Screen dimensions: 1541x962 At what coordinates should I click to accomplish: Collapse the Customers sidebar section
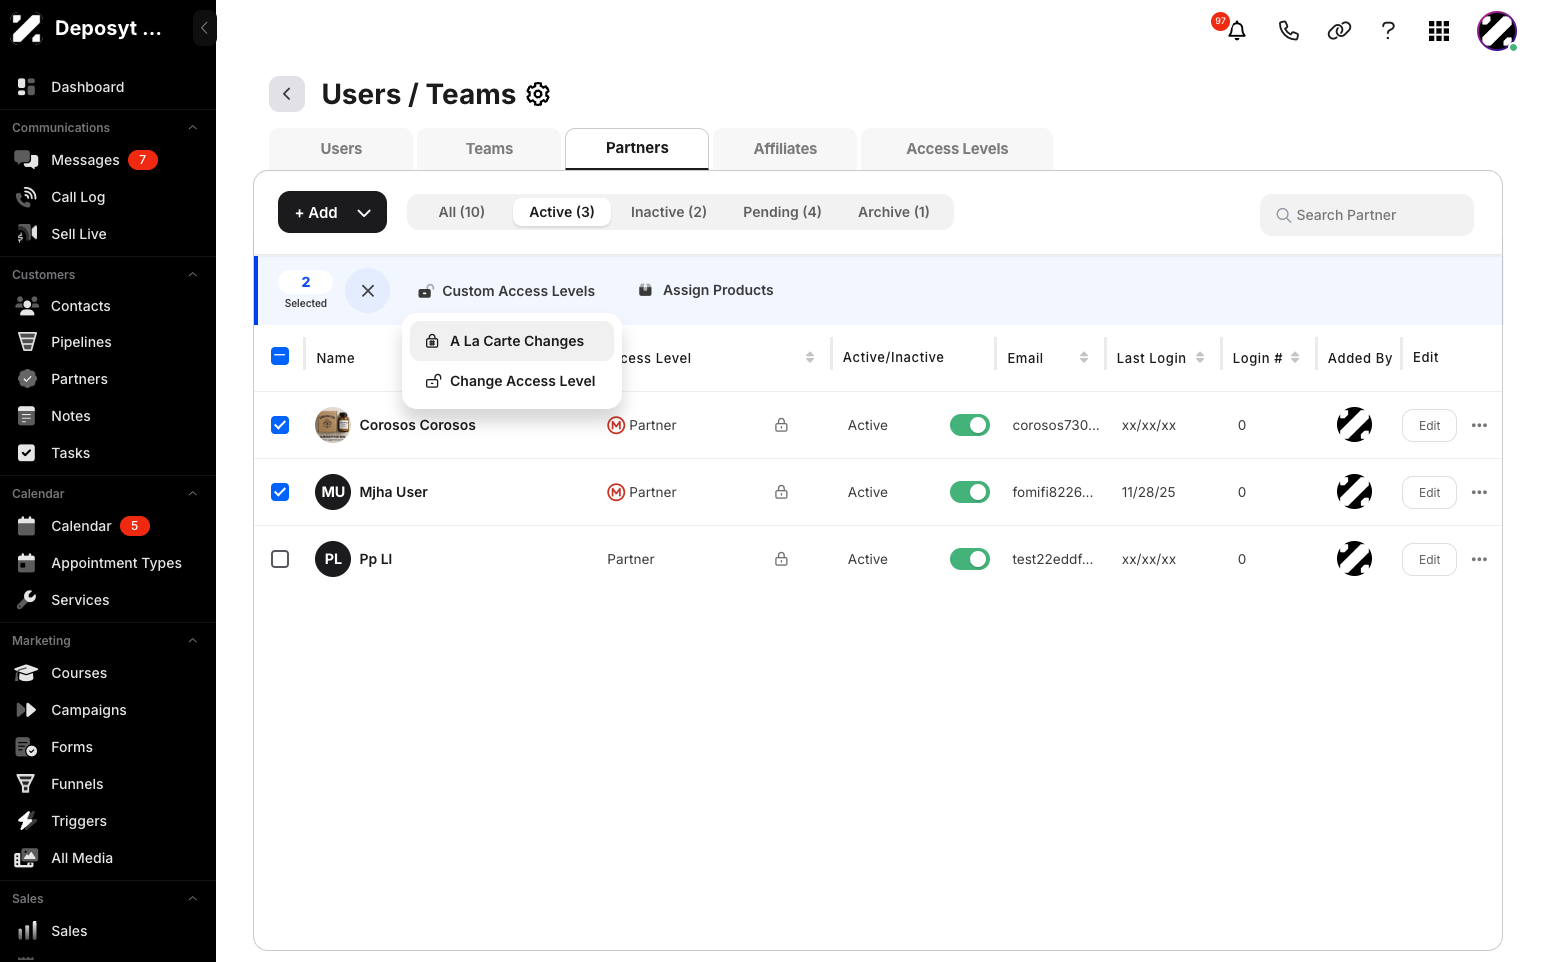(193, 275)
